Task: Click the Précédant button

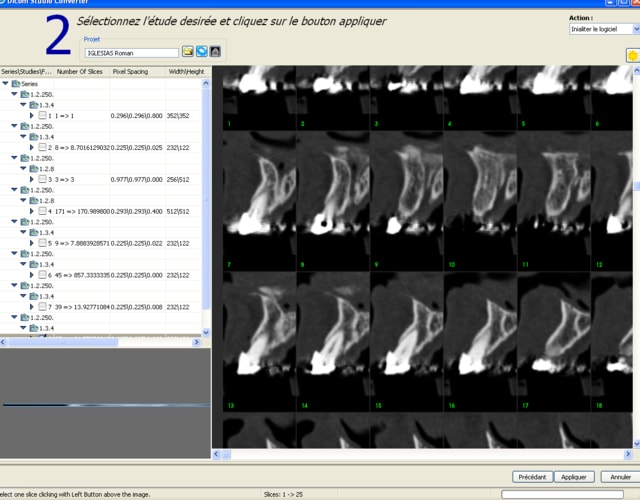Action: 532,477
